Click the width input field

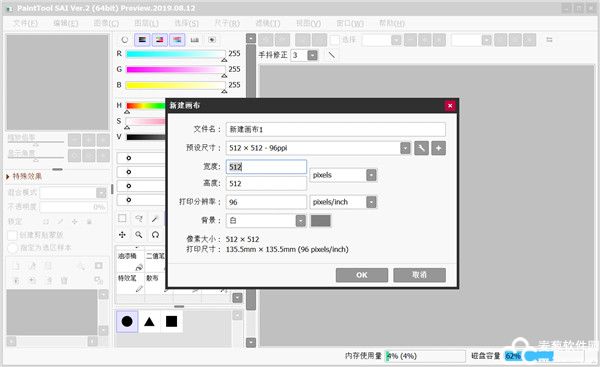266,167
